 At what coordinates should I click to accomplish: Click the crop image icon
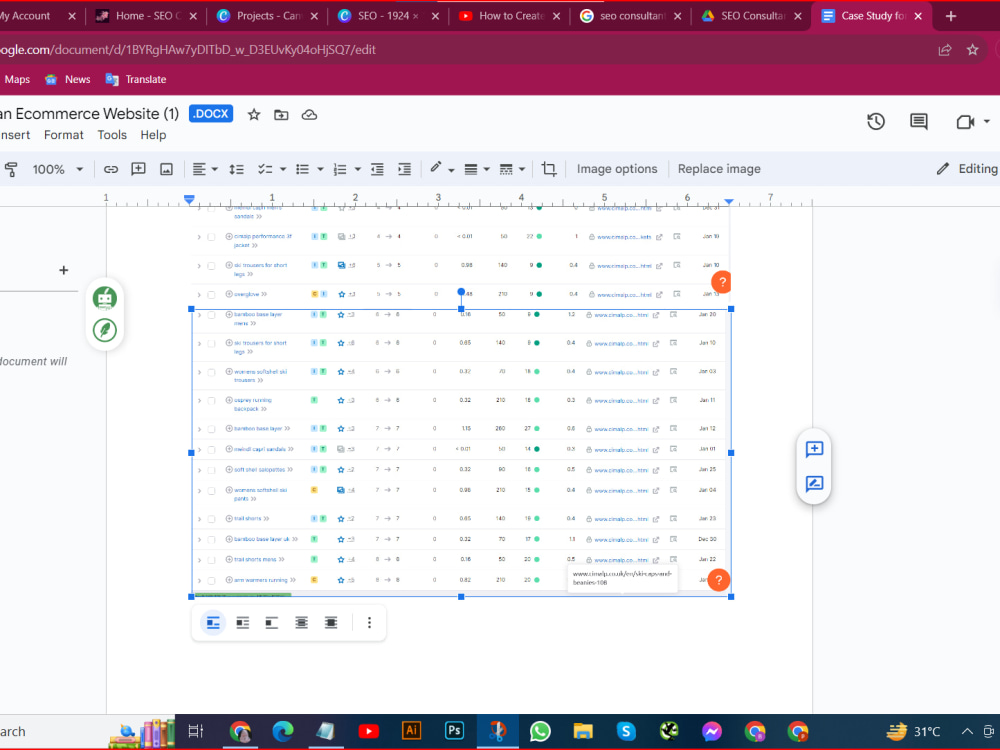[549, 169]
